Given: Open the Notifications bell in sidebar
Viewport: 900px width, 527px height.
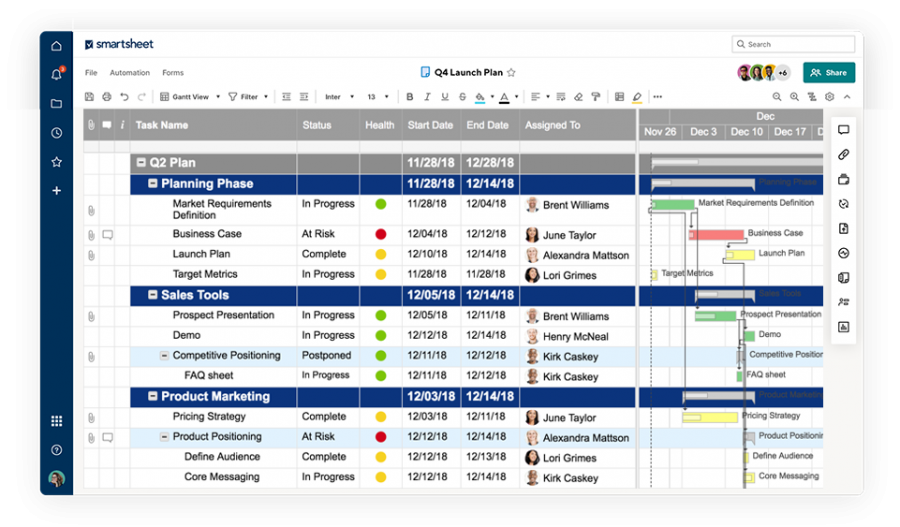Looking at the screenshot, I should 56,75.
